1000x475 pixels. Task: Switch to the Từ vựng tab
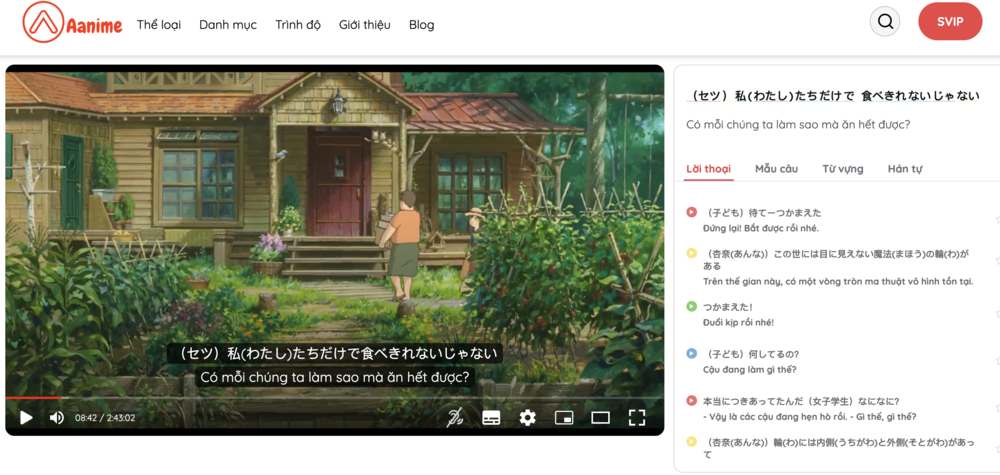(x=842, y=170)
